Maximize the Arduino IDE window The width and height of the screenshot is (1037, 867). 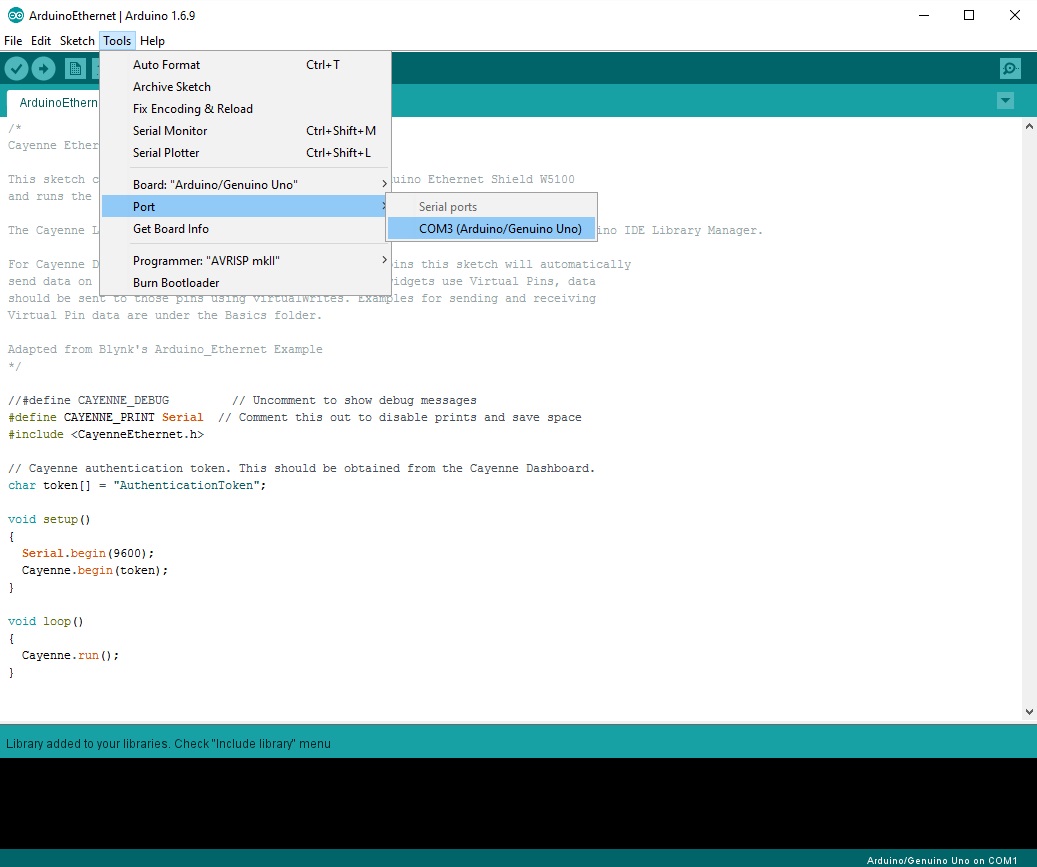click(x=969, y=15)
